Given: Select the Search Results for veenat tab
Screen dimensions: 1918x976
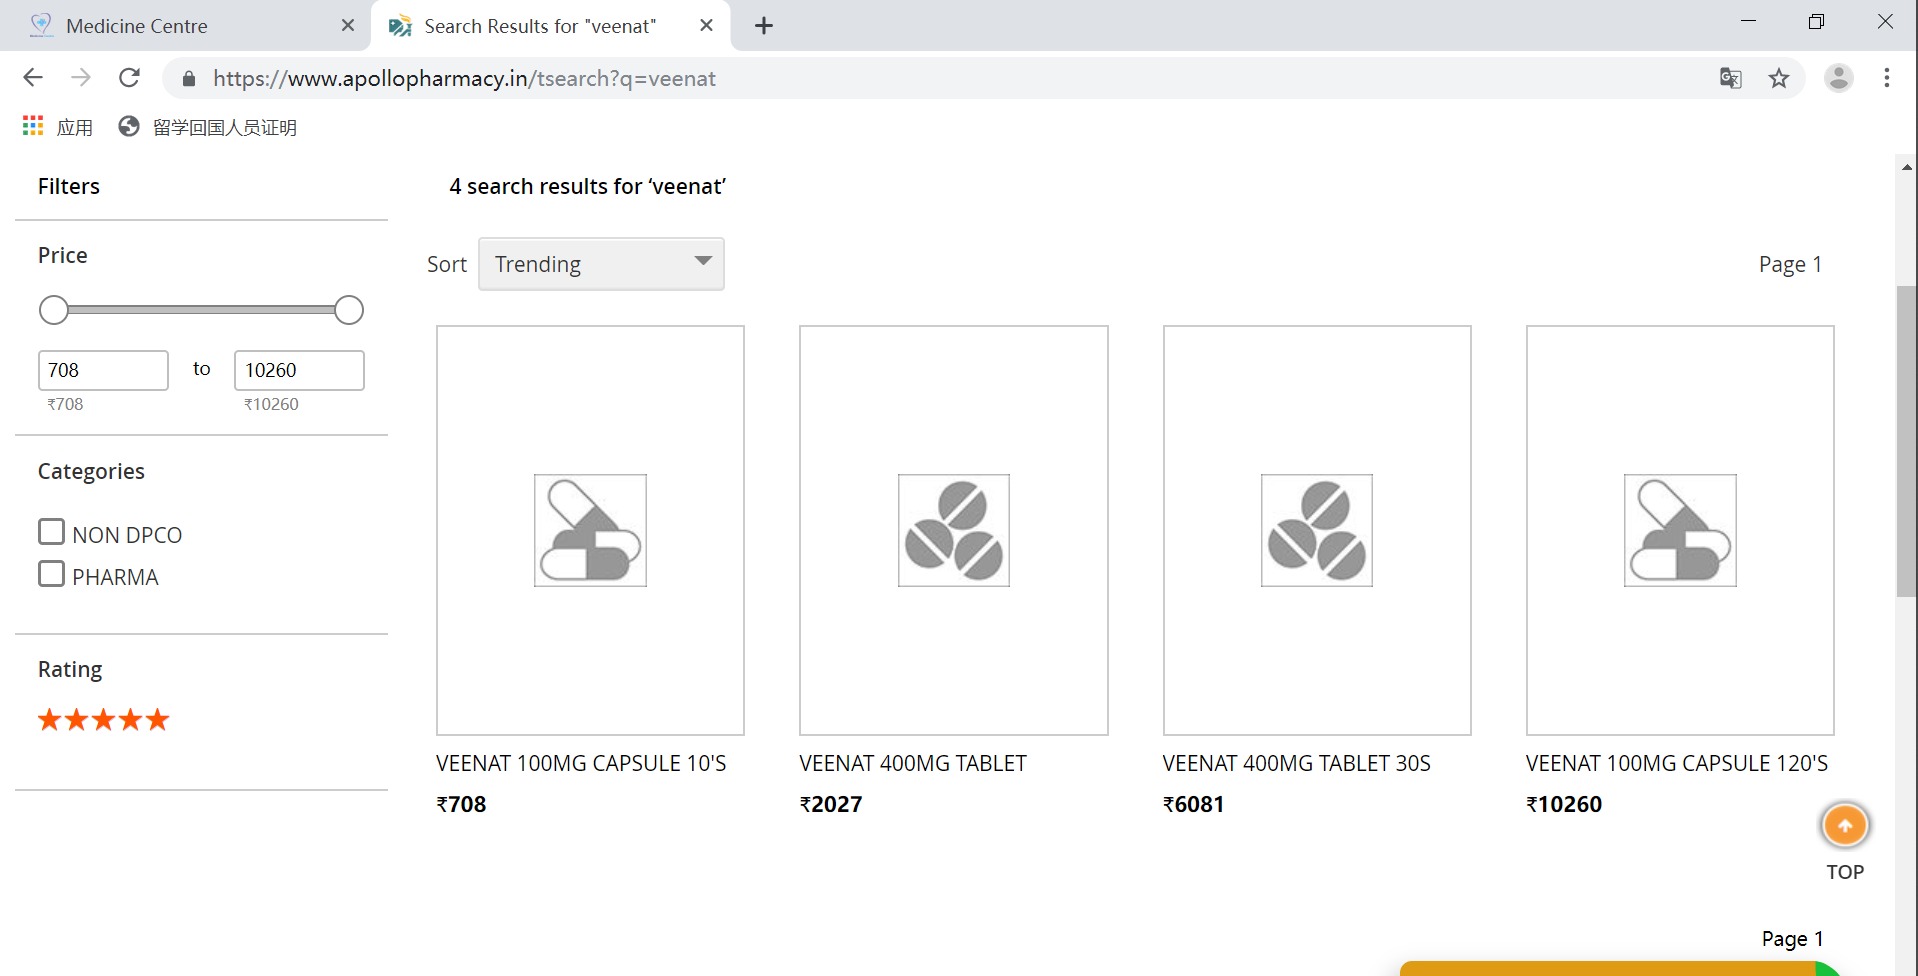Looking at the screenshot, I should (x=550, y=26).
